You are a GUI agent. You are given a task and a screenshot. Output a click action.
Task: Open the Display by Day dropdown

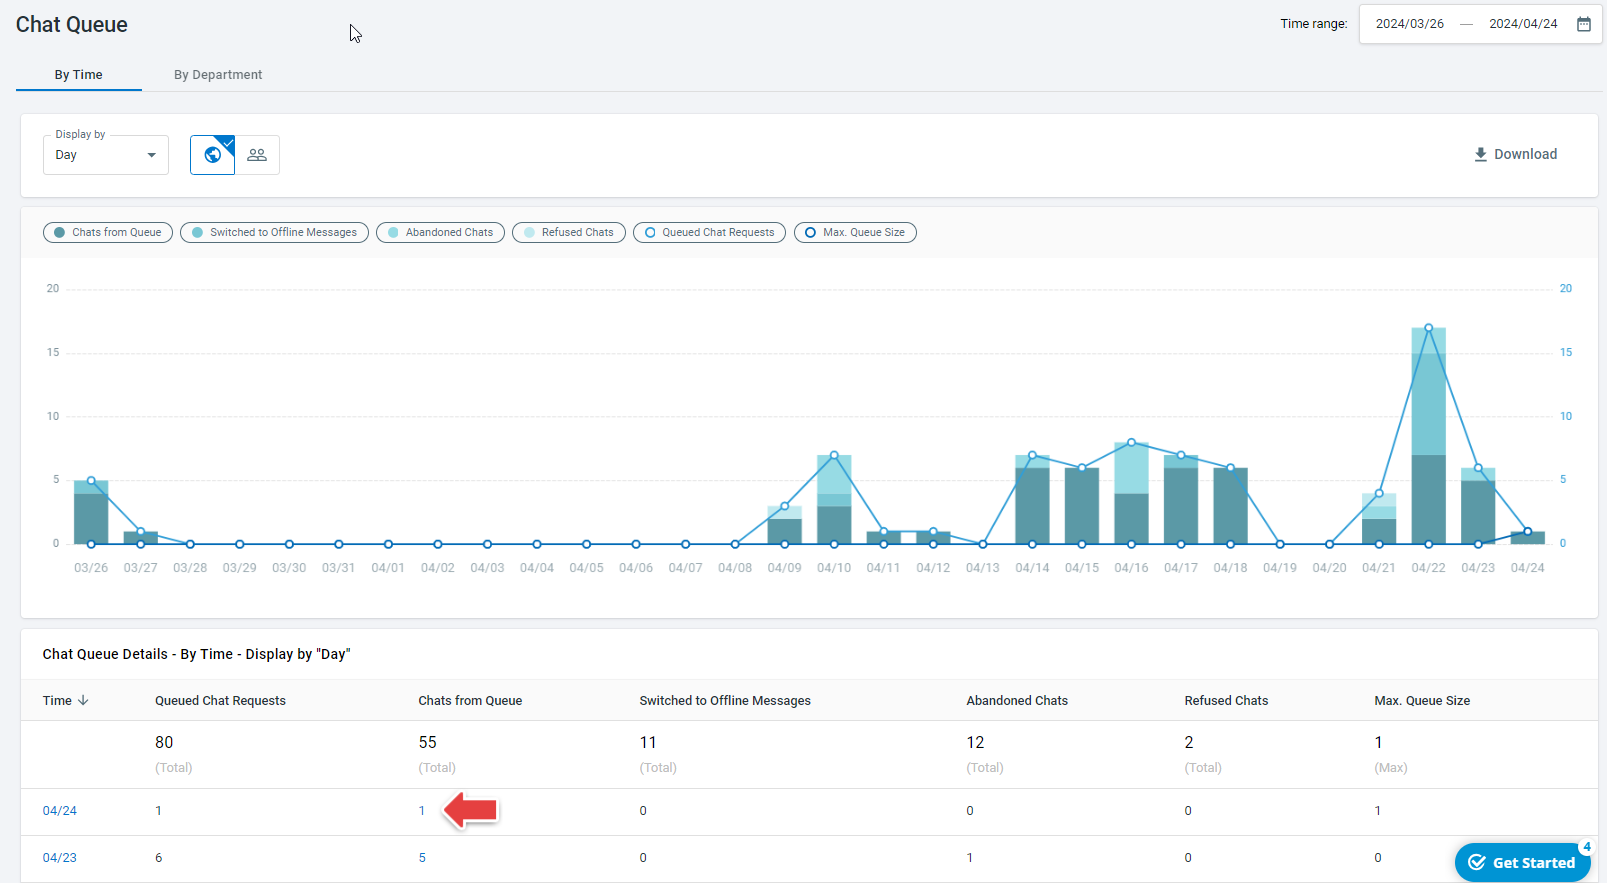(106, 155)
